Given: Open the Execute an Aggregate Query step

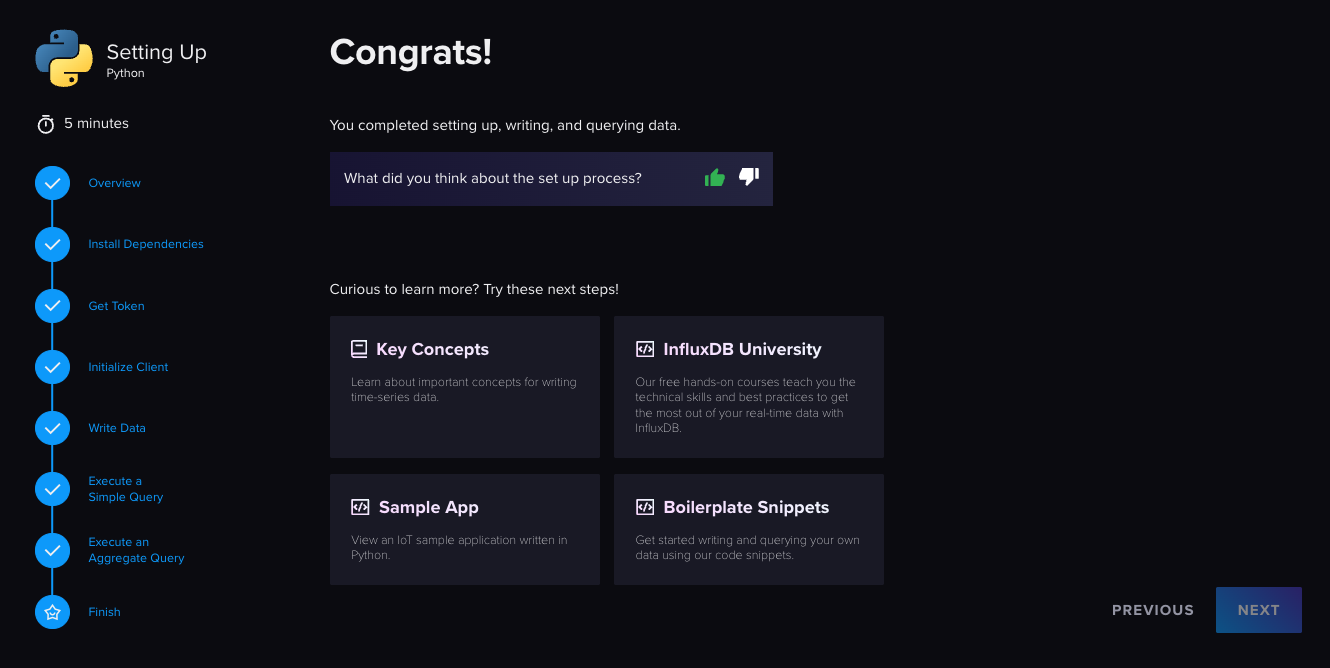Looking at the screenshot, I should point(136,549).
